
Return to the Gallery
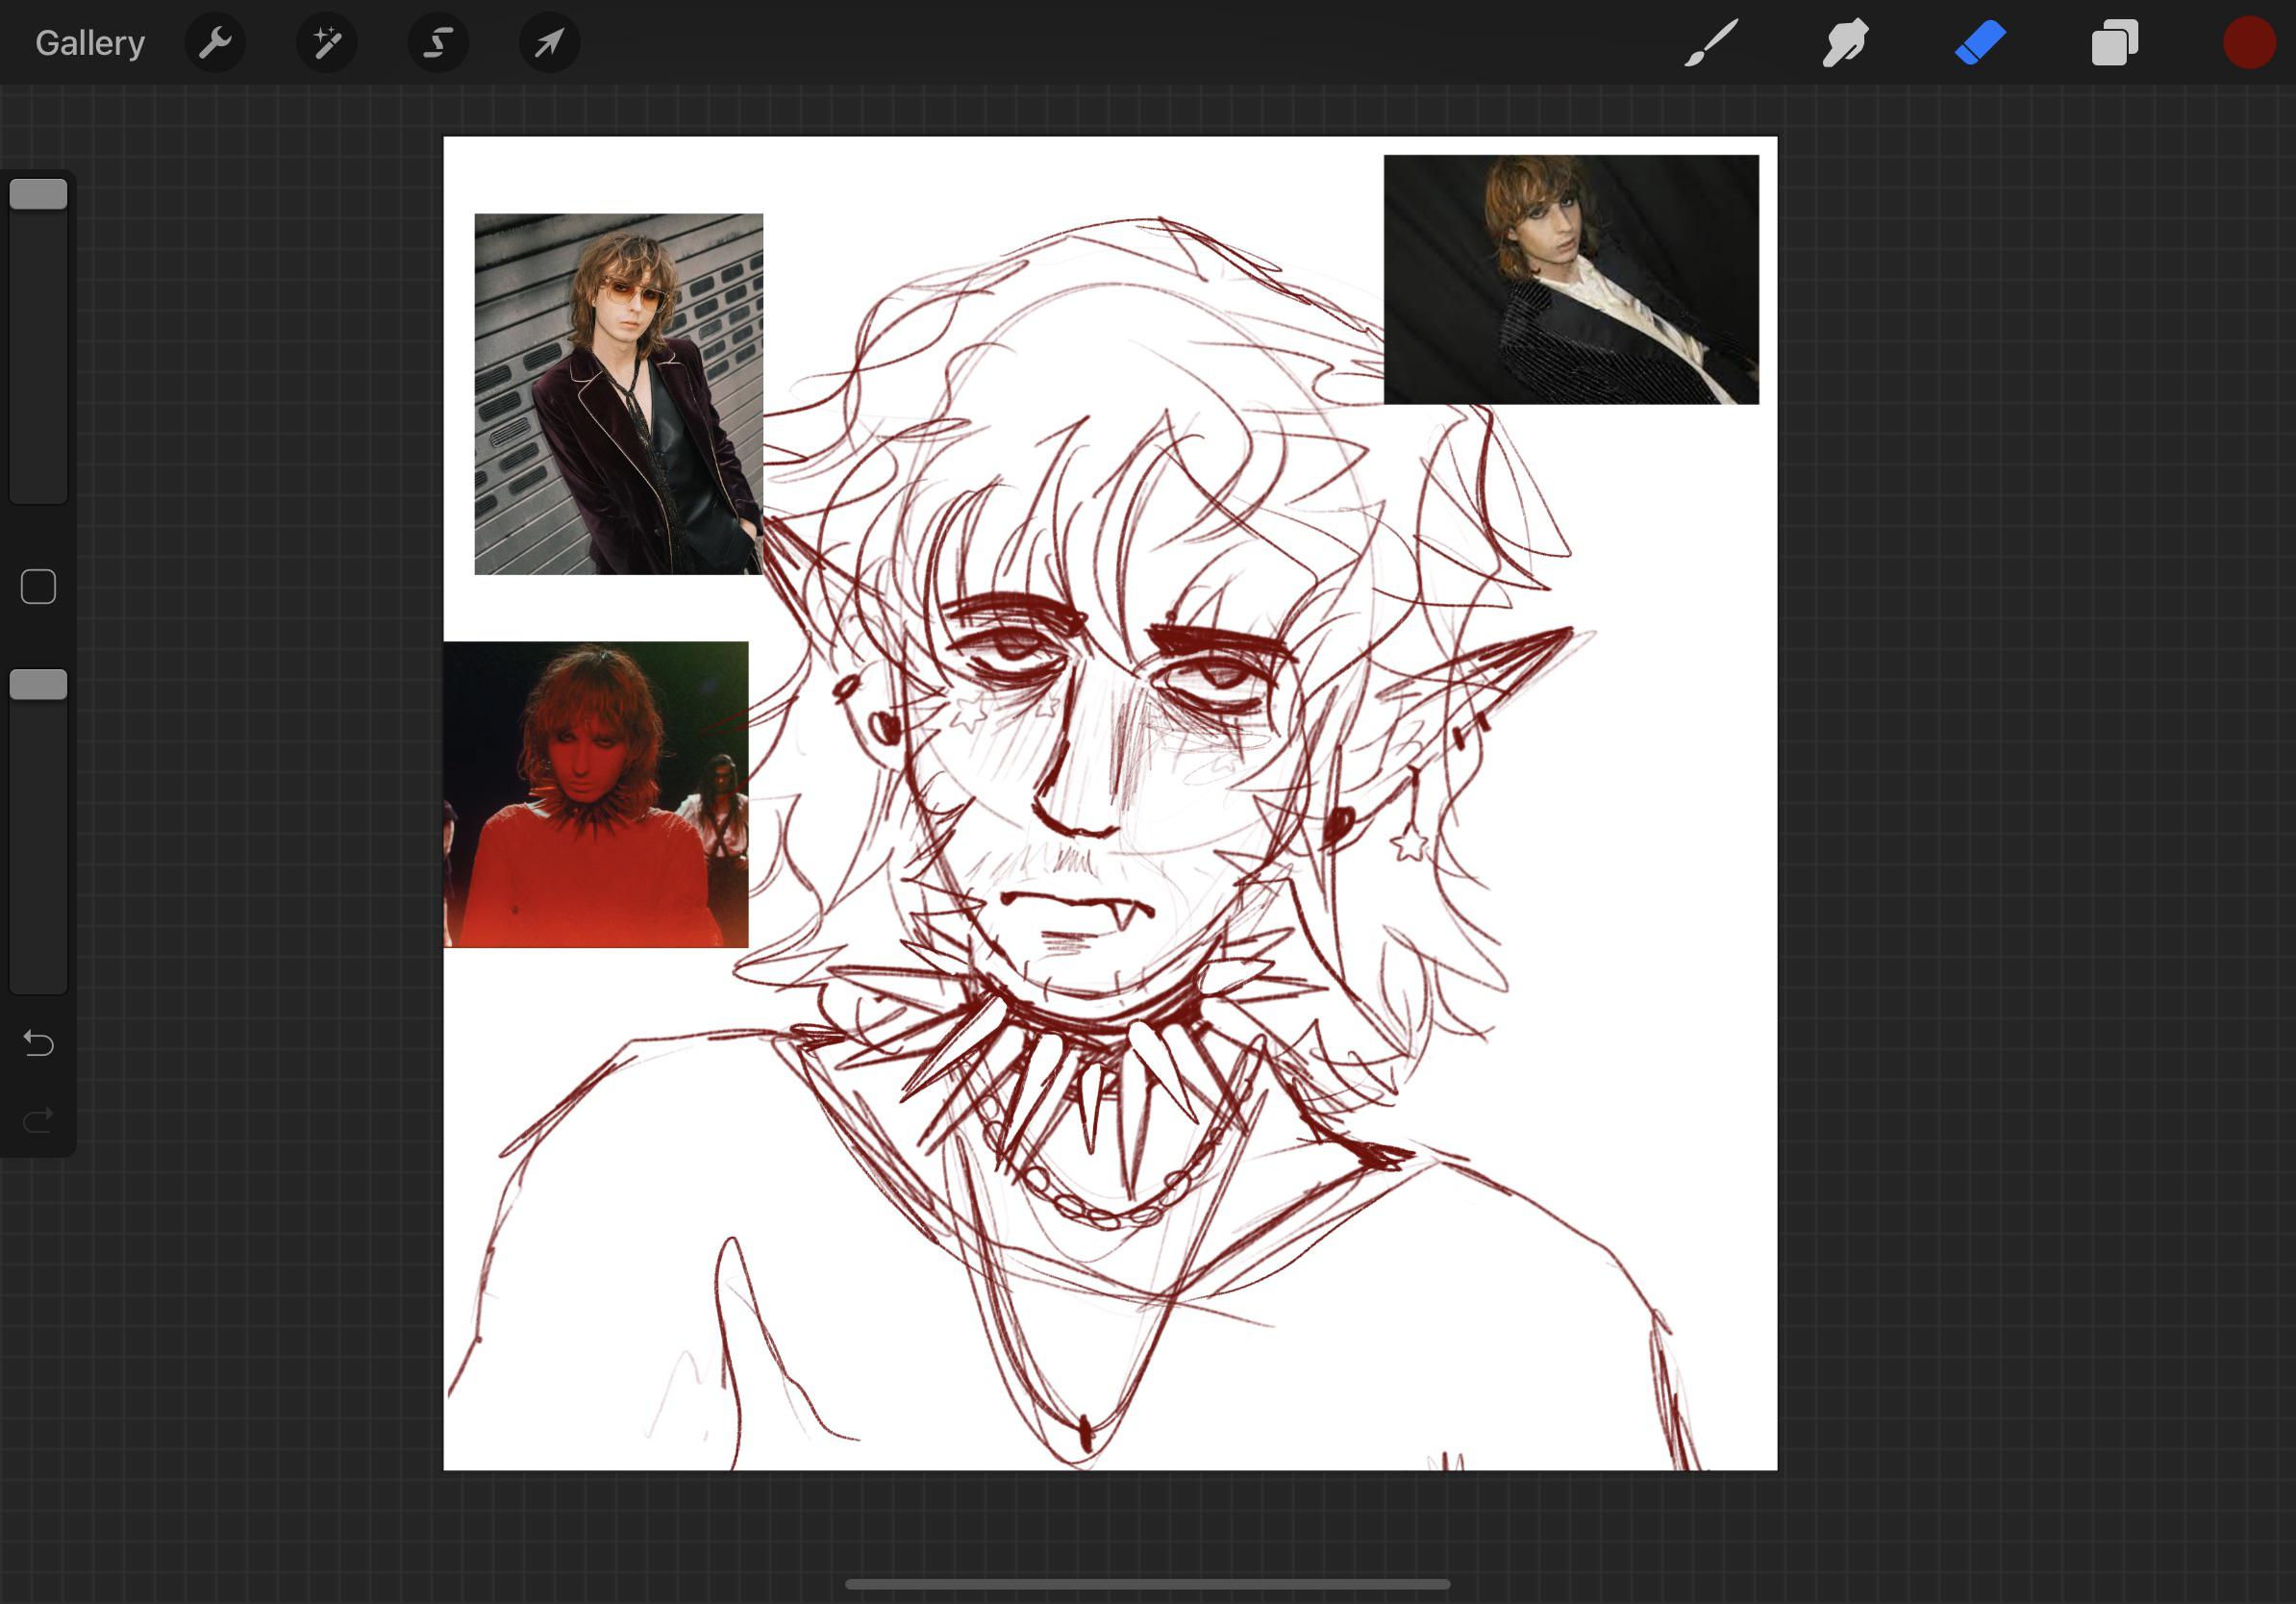coord(89,42)
